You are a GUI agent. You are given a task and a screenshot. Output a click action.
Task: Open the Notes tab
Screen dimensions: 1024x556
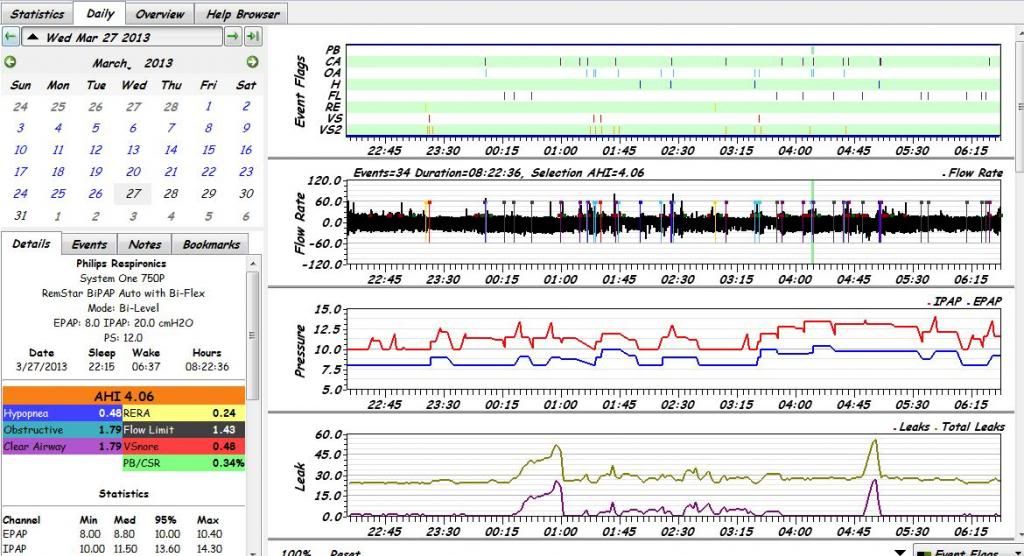click(x=144, y=244)
